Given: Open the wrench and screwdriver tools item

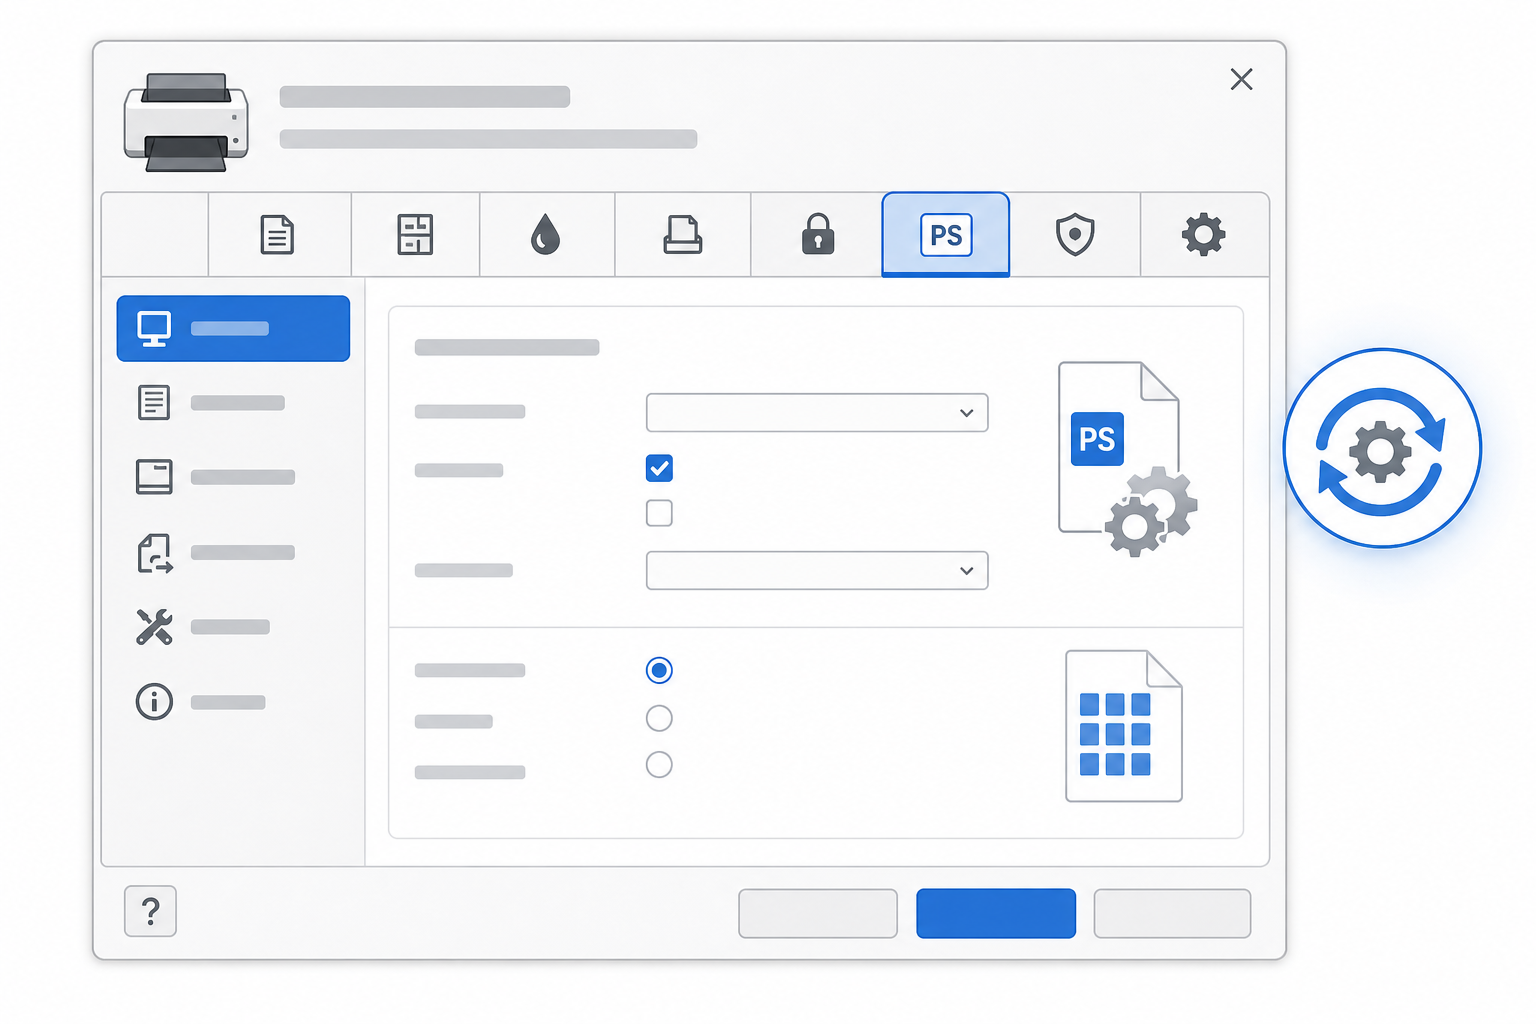Looking at the screenshot, I should [x=233, y=627].
